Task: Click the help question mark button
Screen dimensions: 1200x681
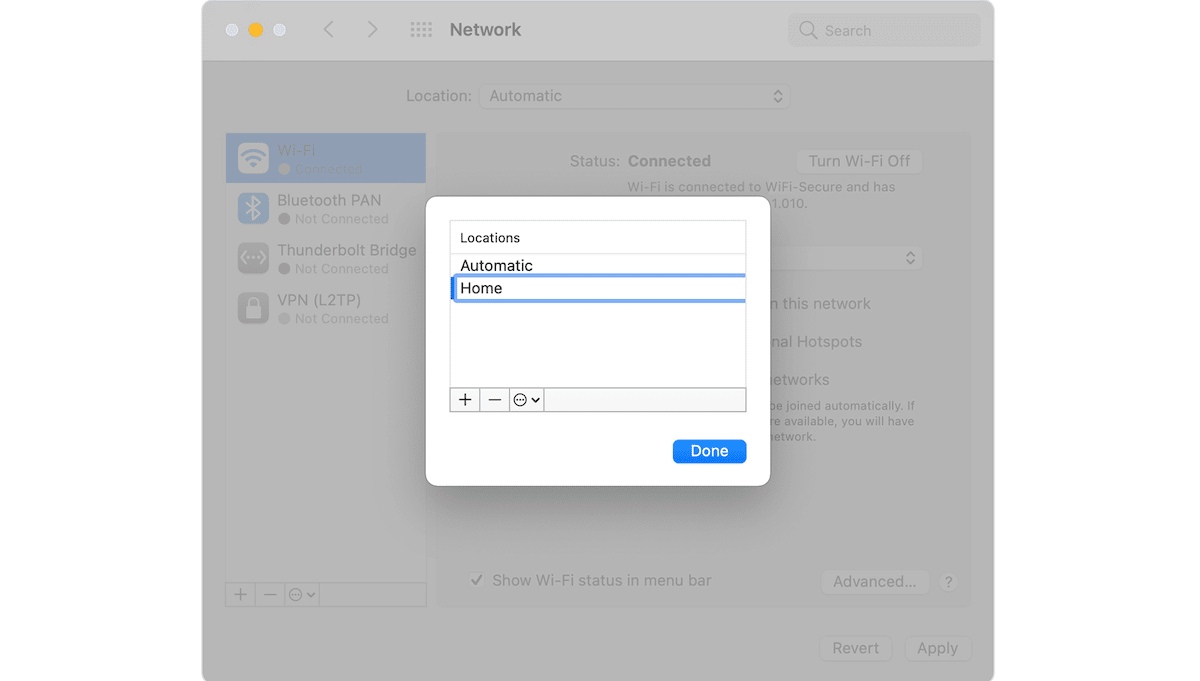Action: 949,582
